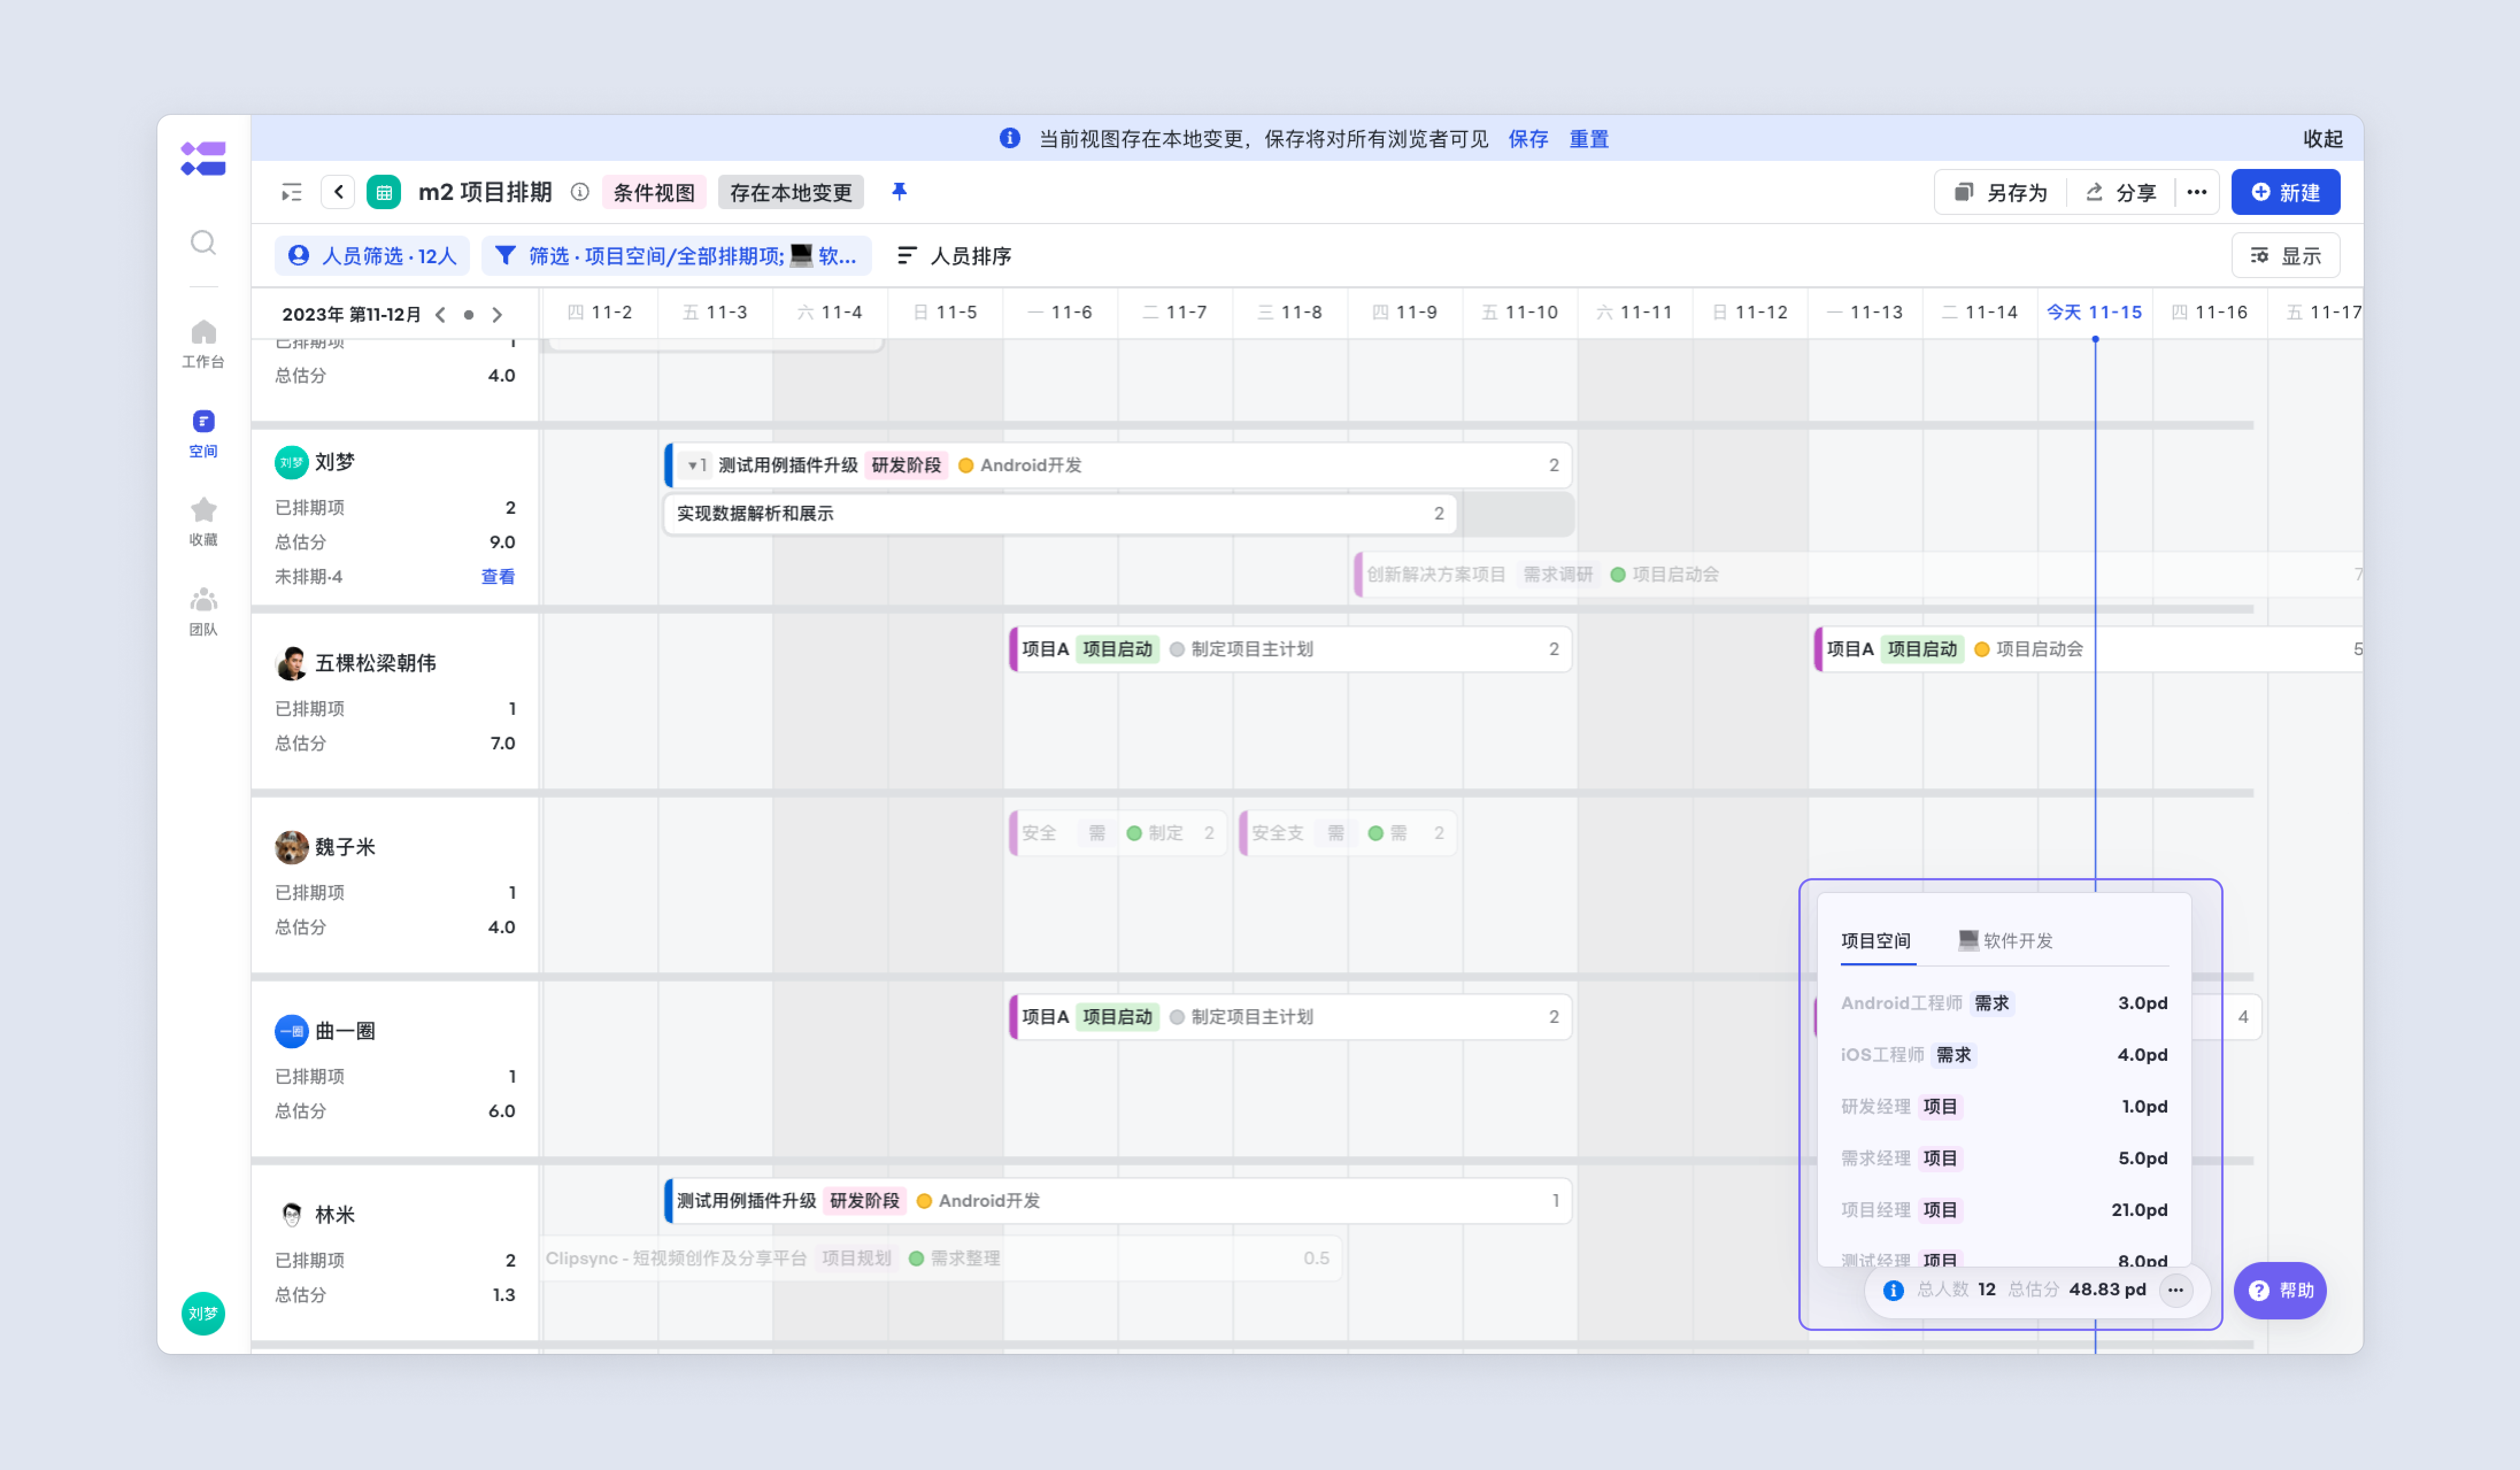
Task: Click the 新建 button
Action: pyautogui.click(x=2285, y=192)
